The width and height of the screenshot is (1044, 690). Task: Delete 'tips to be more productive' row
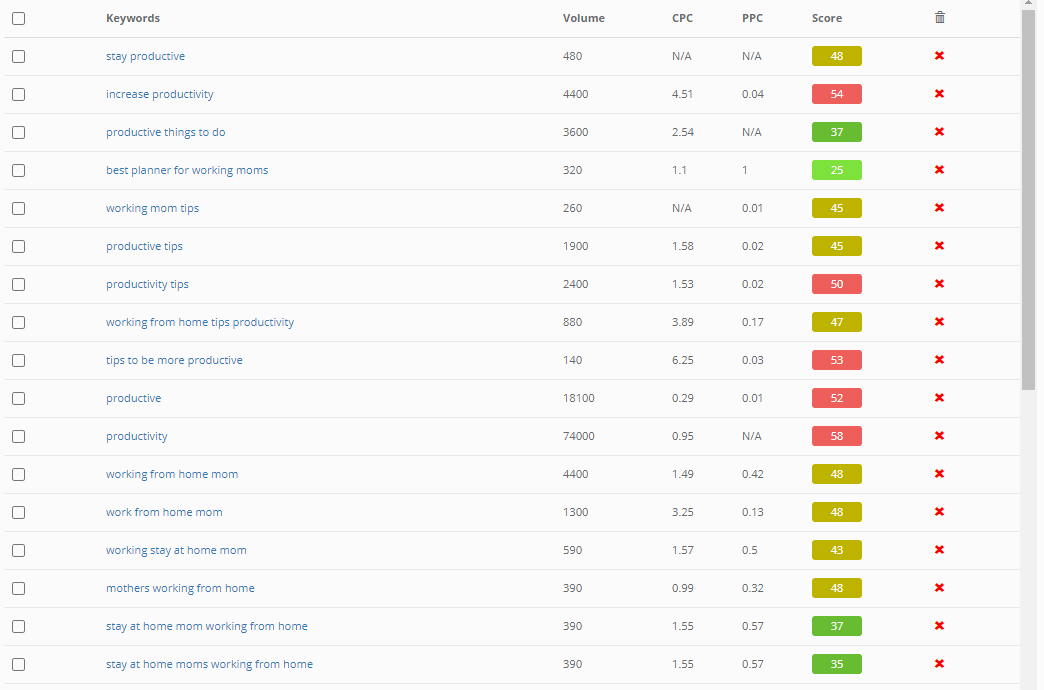pos(939,360)
